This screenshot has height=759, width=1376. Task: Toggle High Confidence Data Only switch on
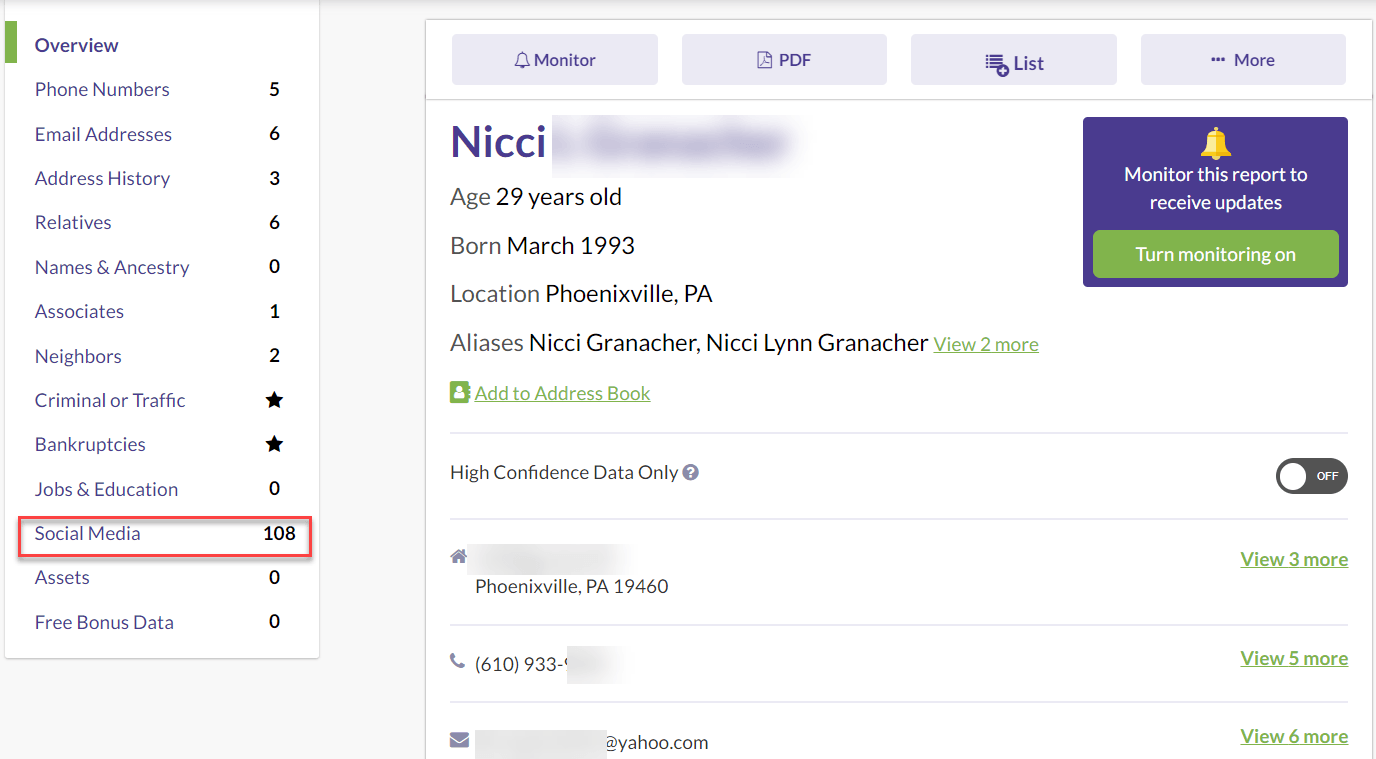(x=1311, y=476)
